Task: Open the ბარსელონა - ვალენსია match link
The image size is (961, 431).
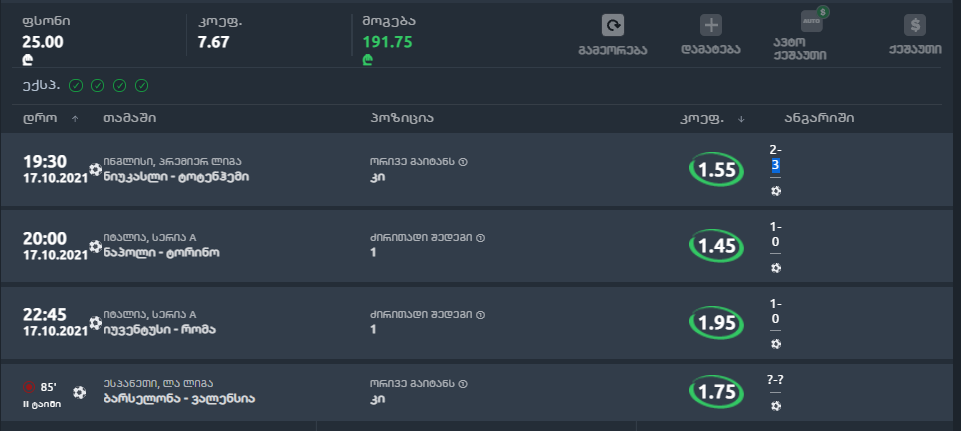Action: (x=179, y=398)
